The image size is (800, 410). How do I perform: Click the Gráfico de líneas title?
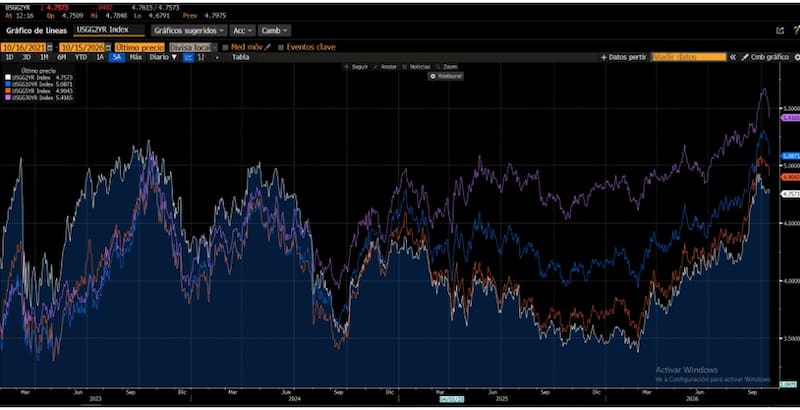tap(36, 31)
